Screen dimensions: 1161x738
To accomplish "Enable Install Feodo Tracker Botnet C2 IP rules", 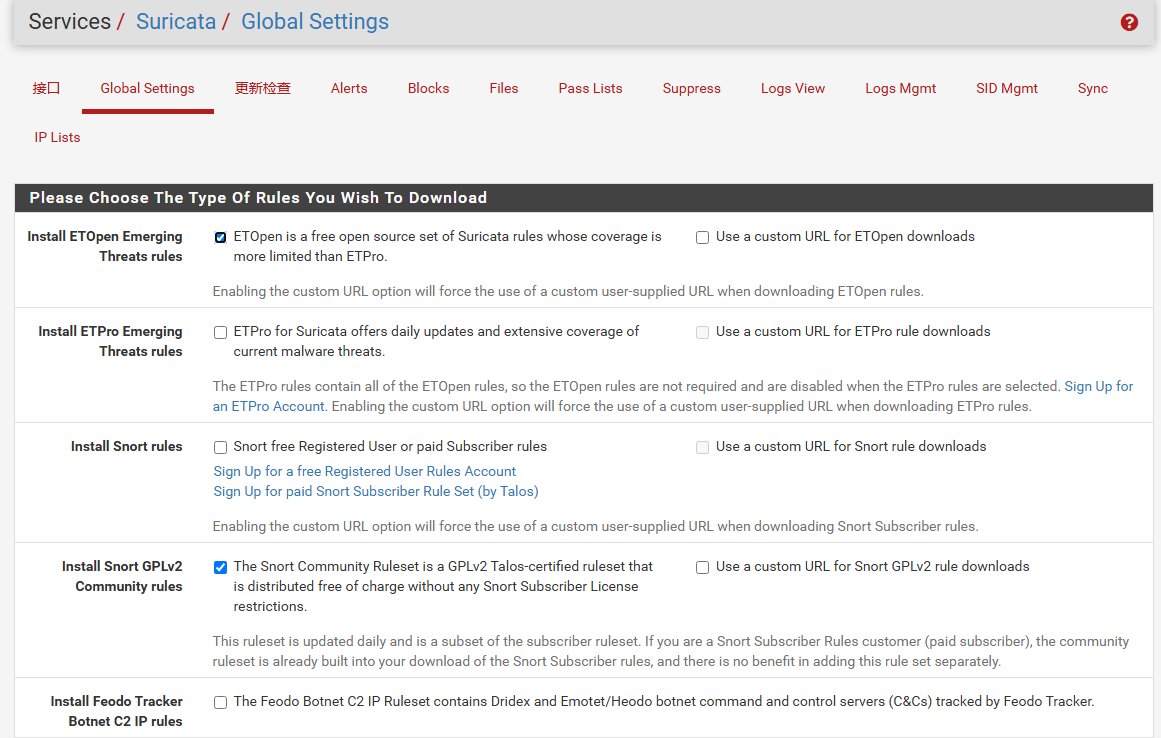I will tap(220, 701).
